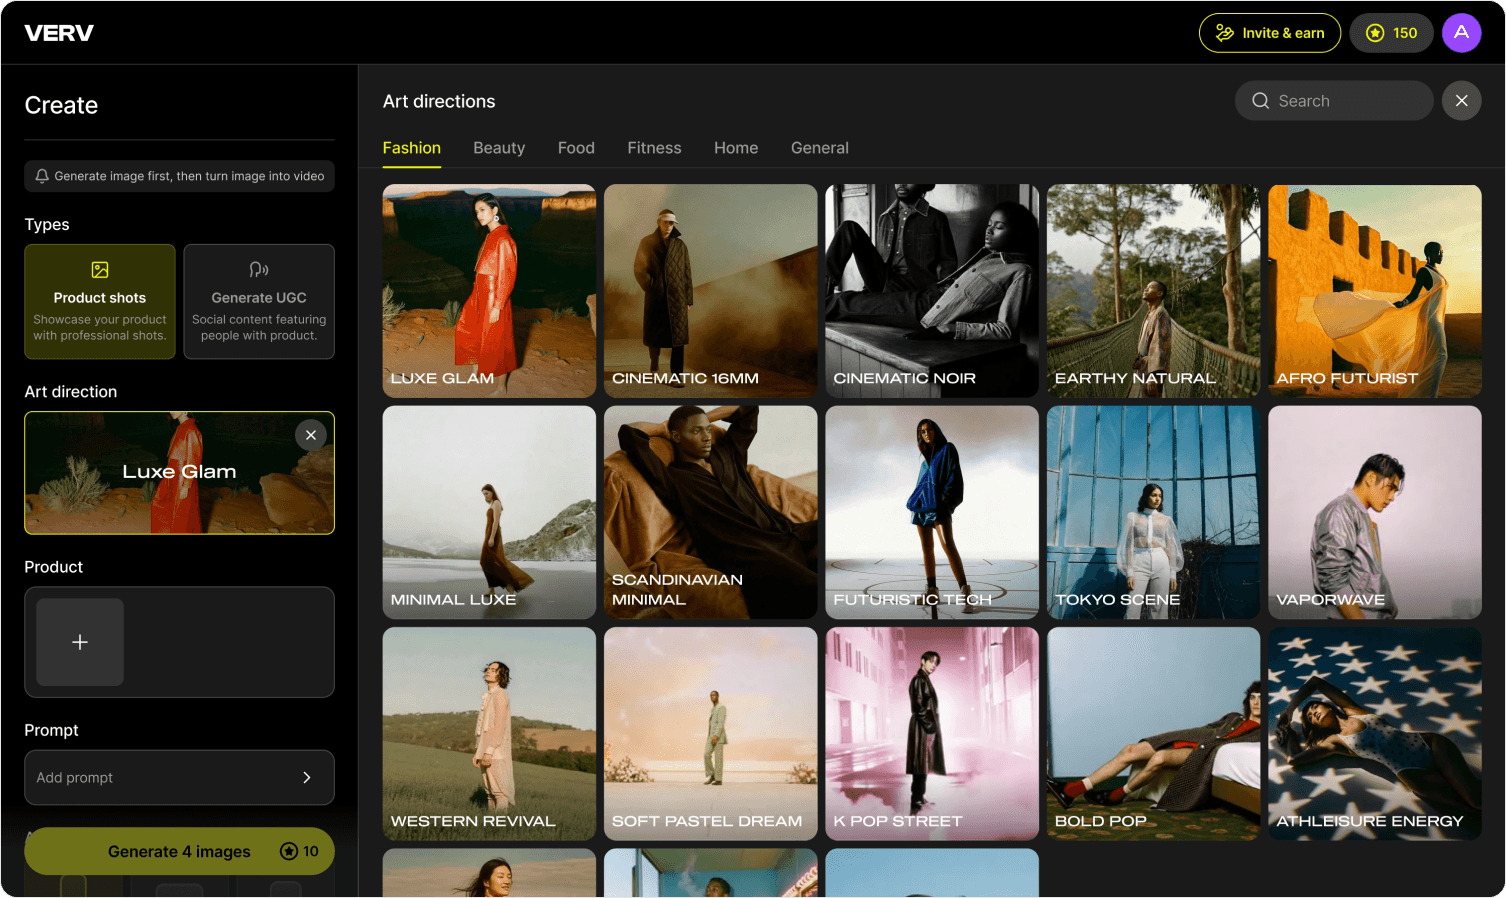Choose the Tokyo Scene style

click(x=1154, y=512)
